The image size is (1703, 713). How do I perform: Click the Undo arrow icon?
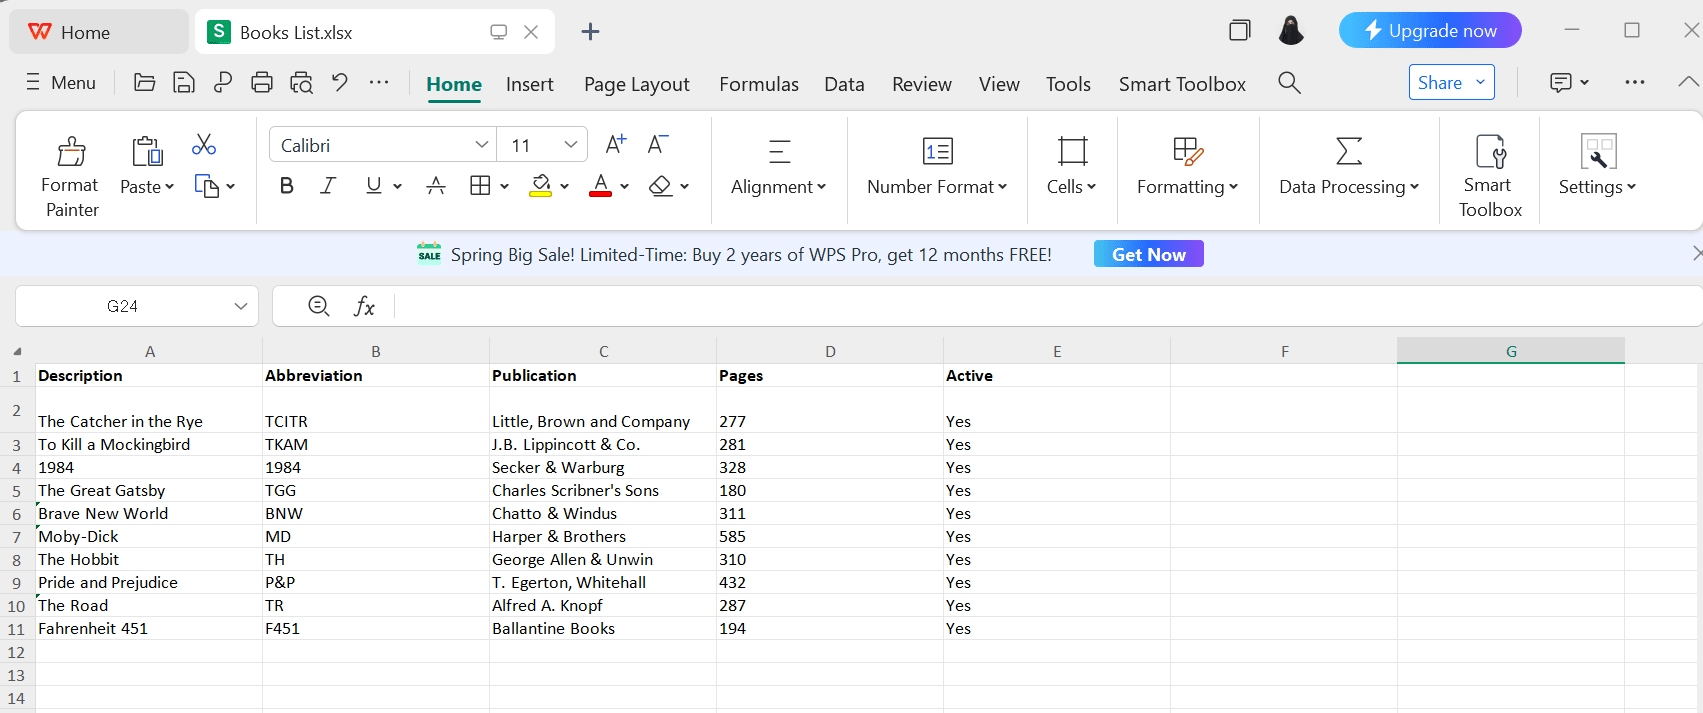tap(340, 83)
